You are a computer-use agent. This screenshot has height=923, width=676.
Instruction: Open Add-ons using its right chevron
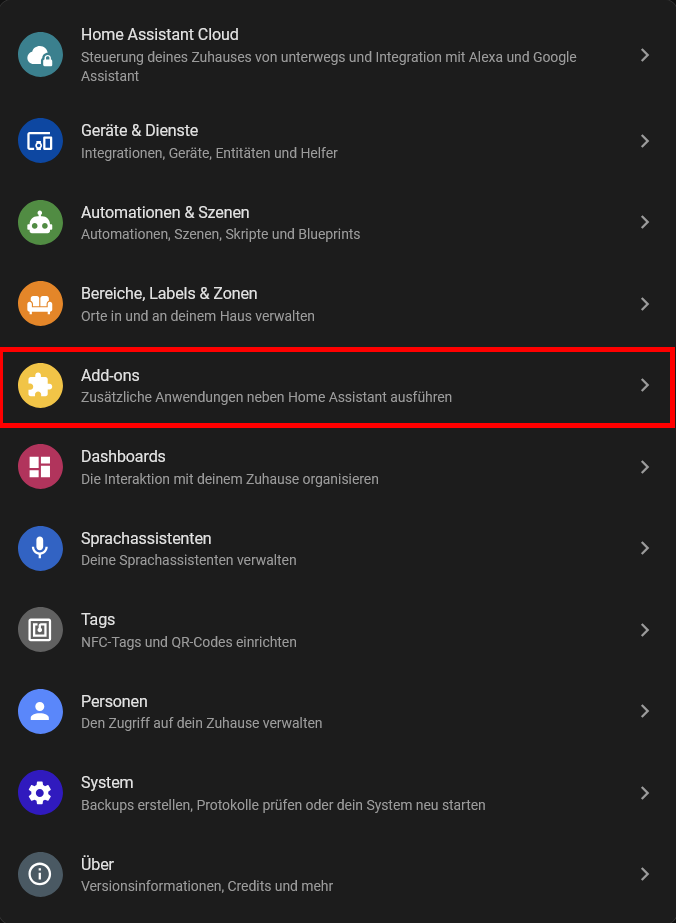pyautogui.click(x=645, y=385)
